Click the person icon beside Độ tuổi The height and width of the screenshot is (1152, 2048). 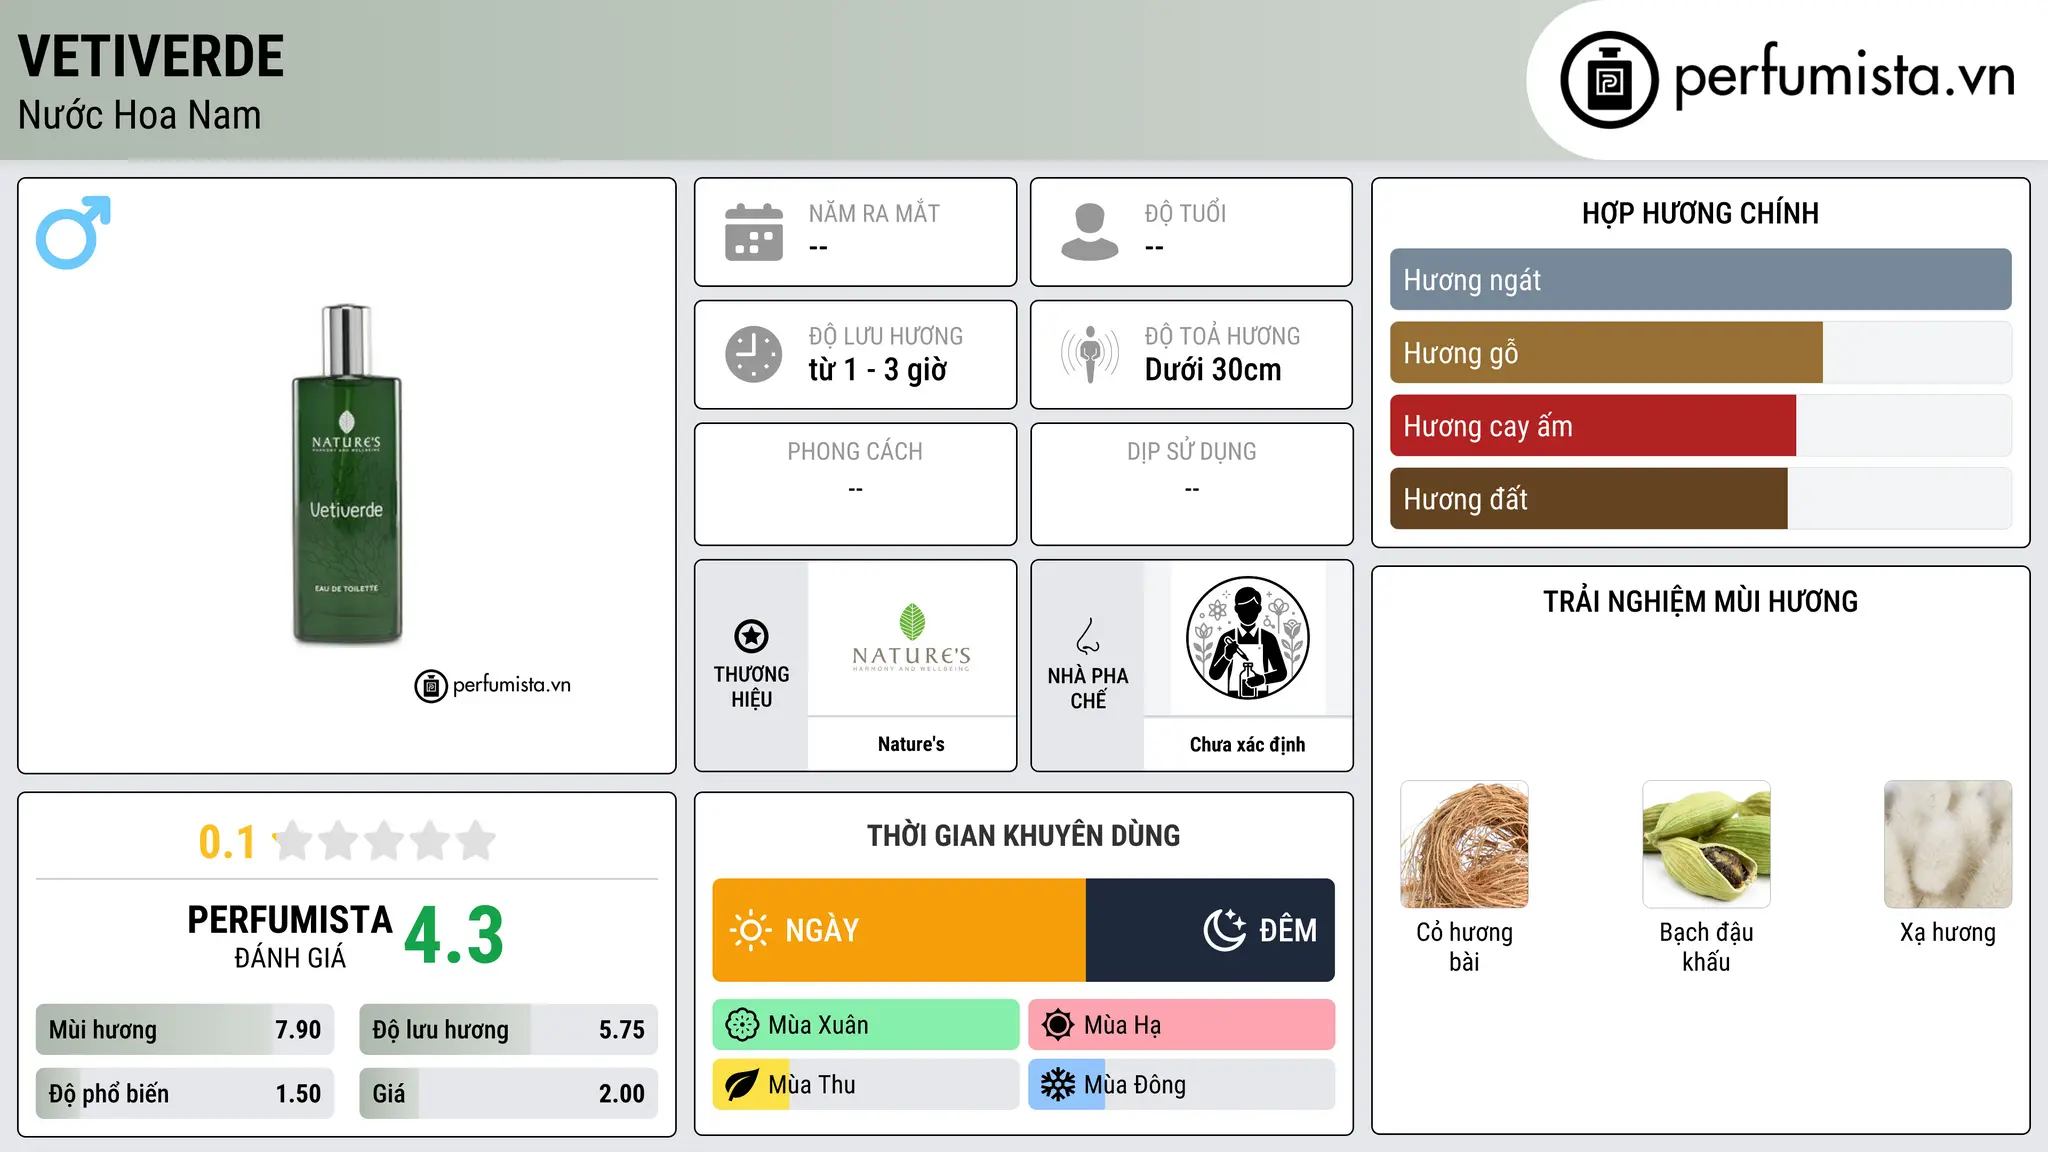coord(1090,232)
